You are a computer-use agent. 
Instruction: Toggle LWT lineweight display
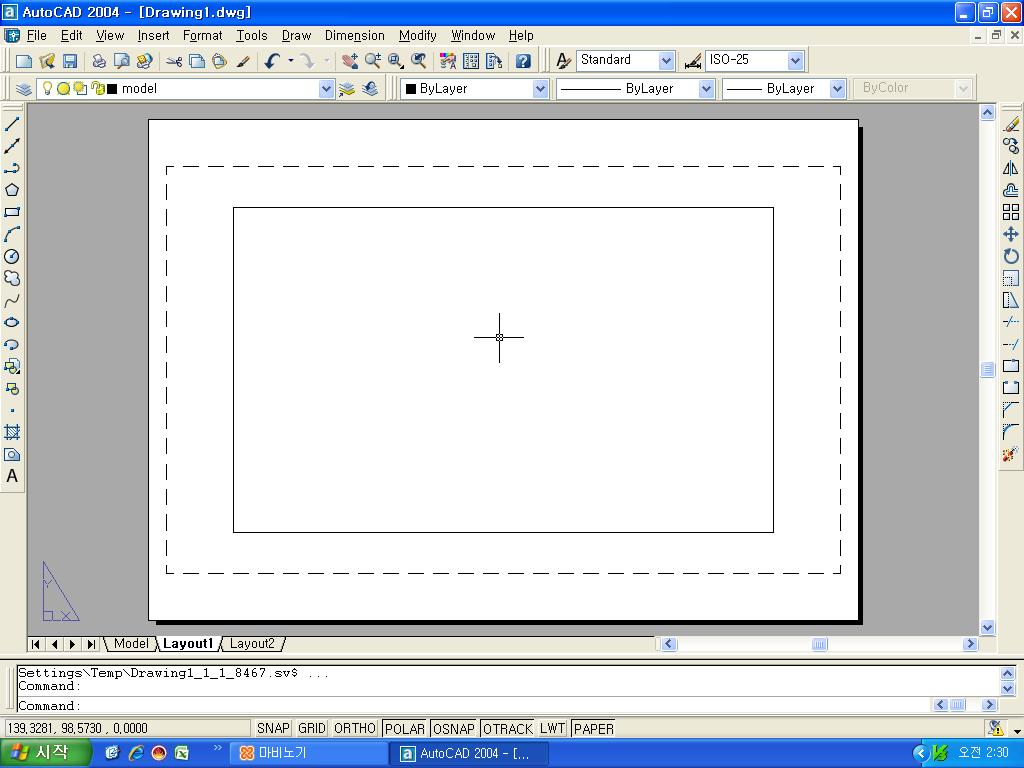[x=552, y=728]
